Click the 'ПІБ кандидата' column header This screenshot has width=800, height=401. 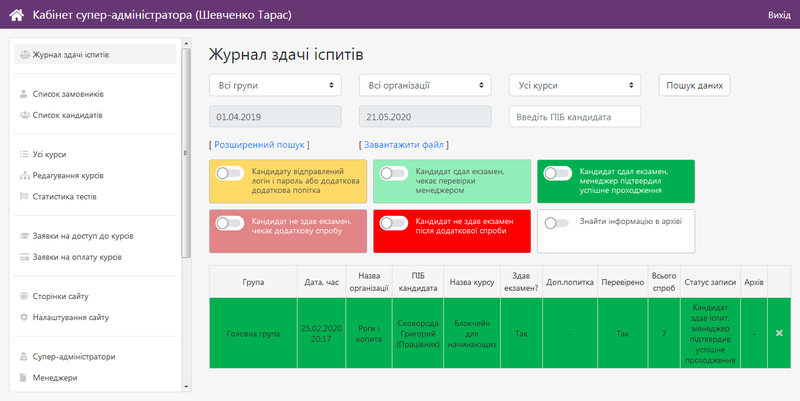click(x=418, y=282)
